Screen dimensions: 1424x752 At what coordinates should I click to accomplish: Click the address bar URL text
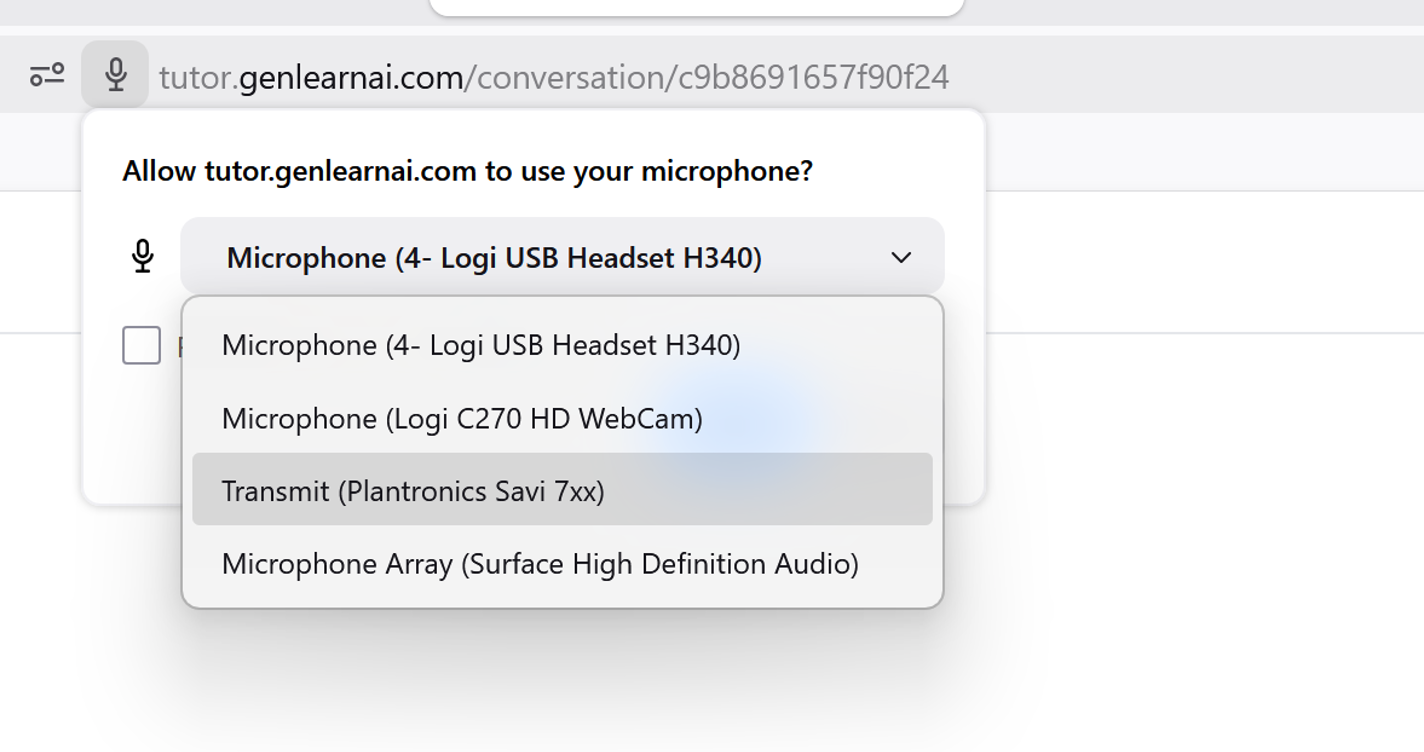pyautogui.click(x=554, y=77)
